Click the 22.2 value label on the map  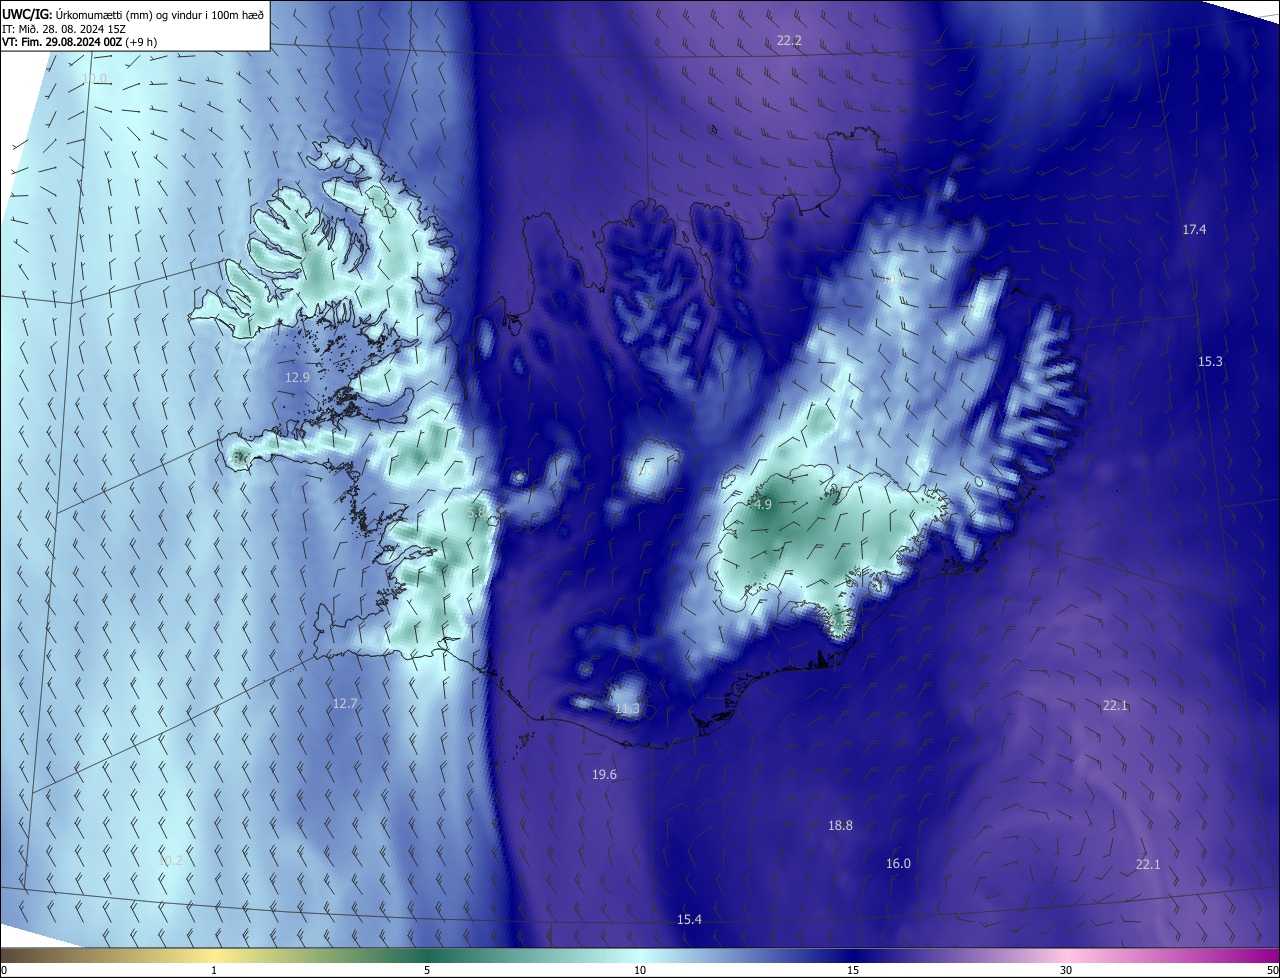[x=789, y=40]
